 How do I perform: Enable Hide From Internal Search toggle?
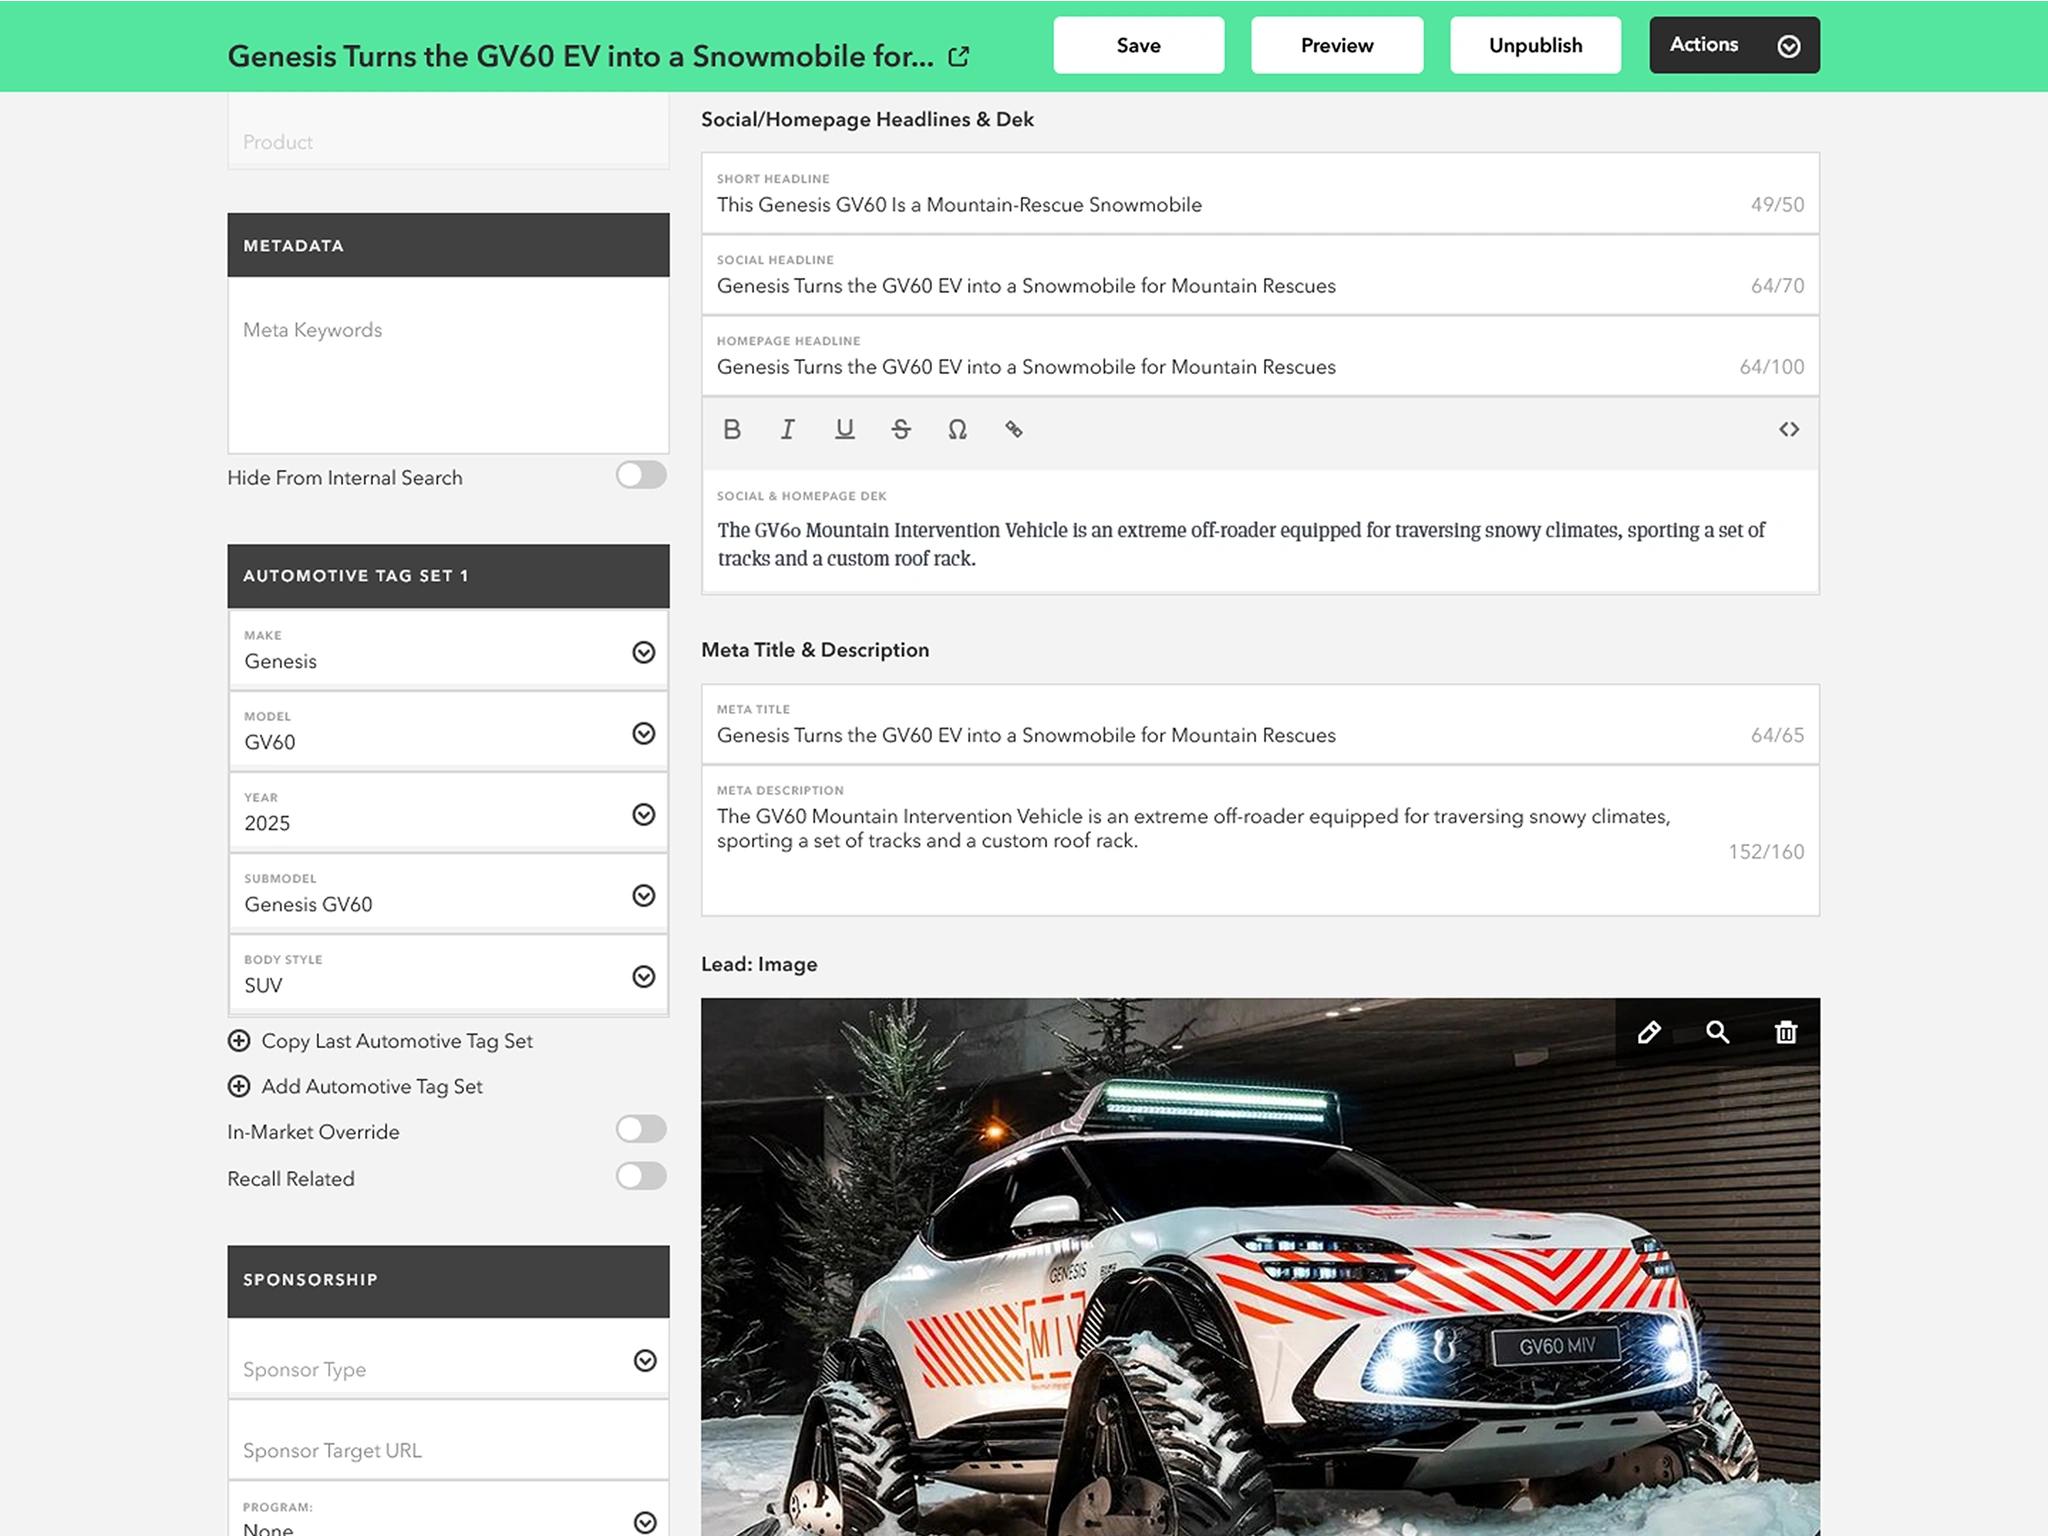(641, 475)
